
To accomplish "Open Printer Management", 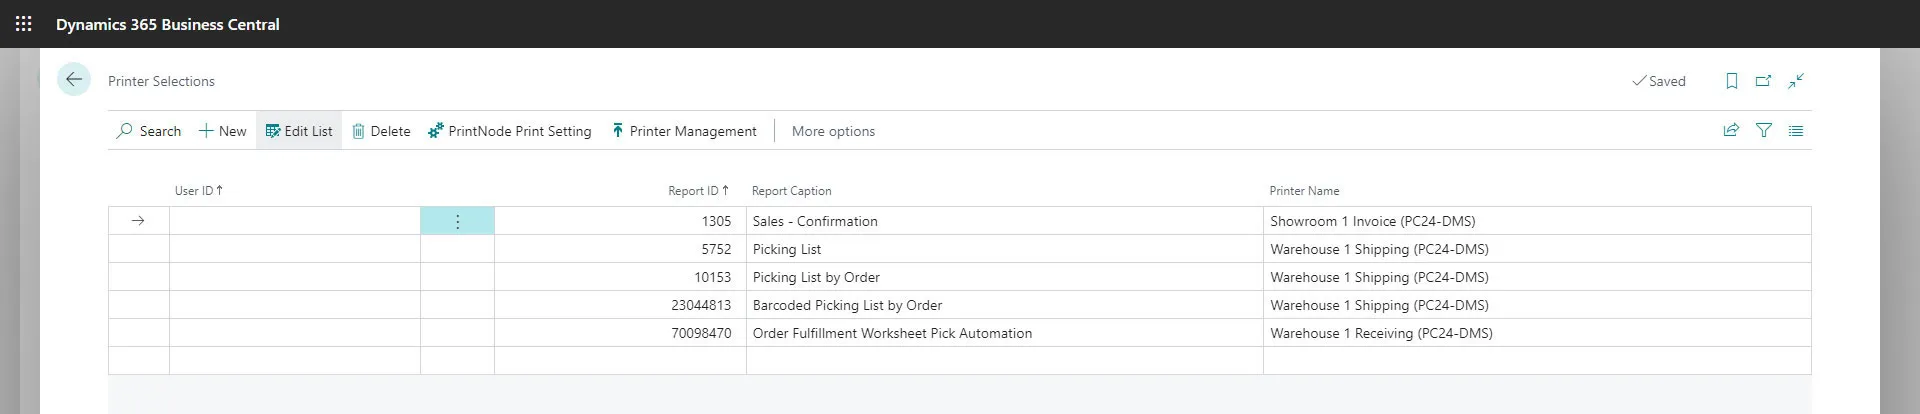I will (684, 131).
